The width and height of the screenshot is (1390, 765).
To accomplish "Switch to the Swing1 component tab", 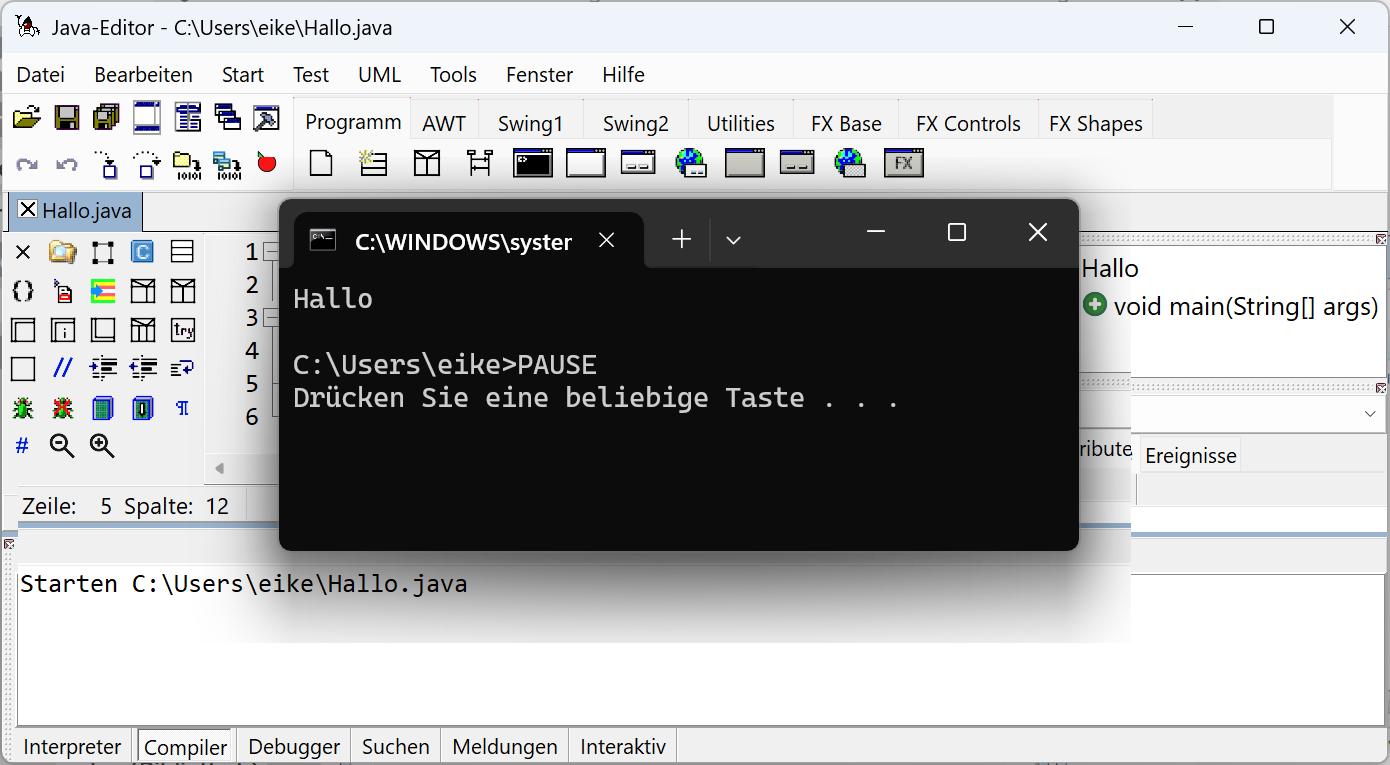I will (530, 124).
